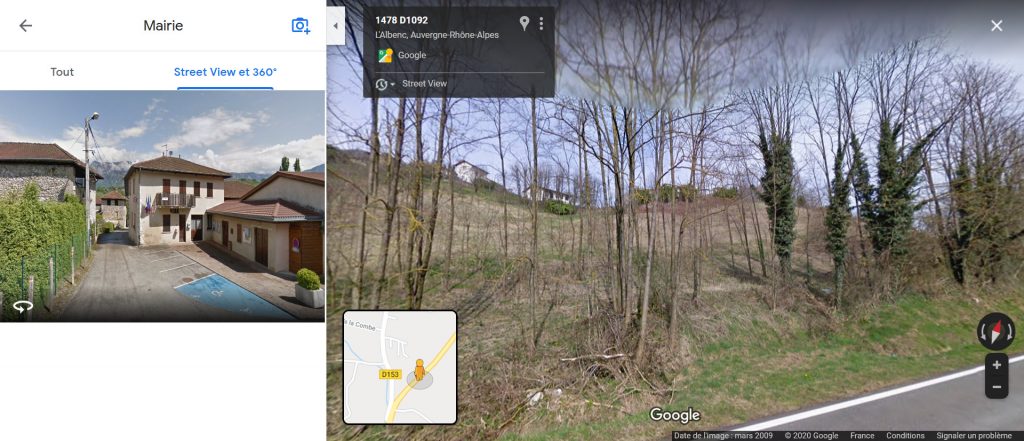
Task: Click the Google logo watermark
Action: click(x=675, y=416)
